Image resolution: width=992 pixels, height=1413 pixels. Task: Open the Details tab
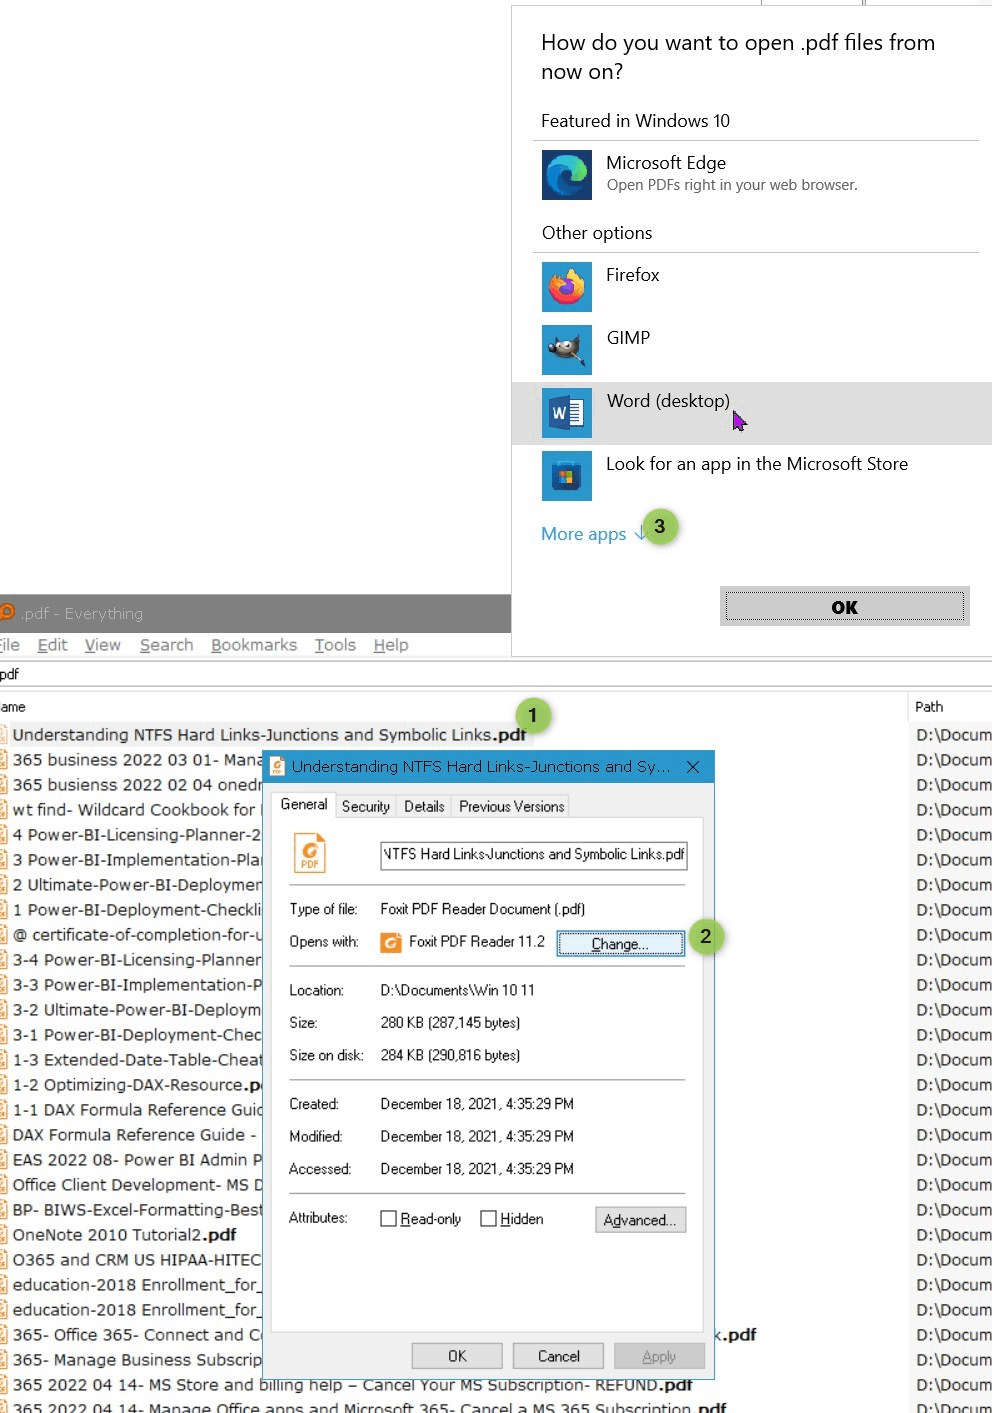(x=424, y=806)
